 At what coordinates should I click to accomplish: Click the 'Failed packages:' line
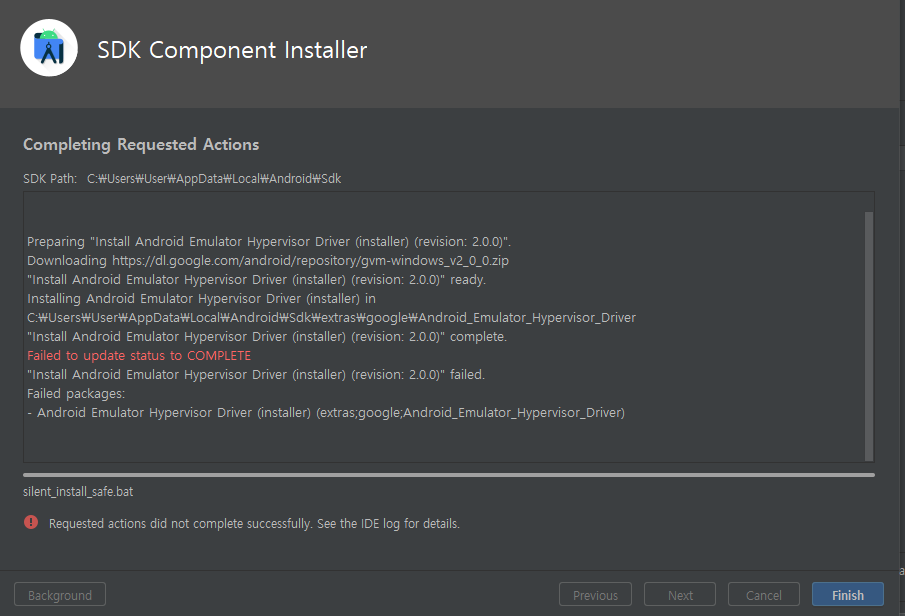(76, 394)
